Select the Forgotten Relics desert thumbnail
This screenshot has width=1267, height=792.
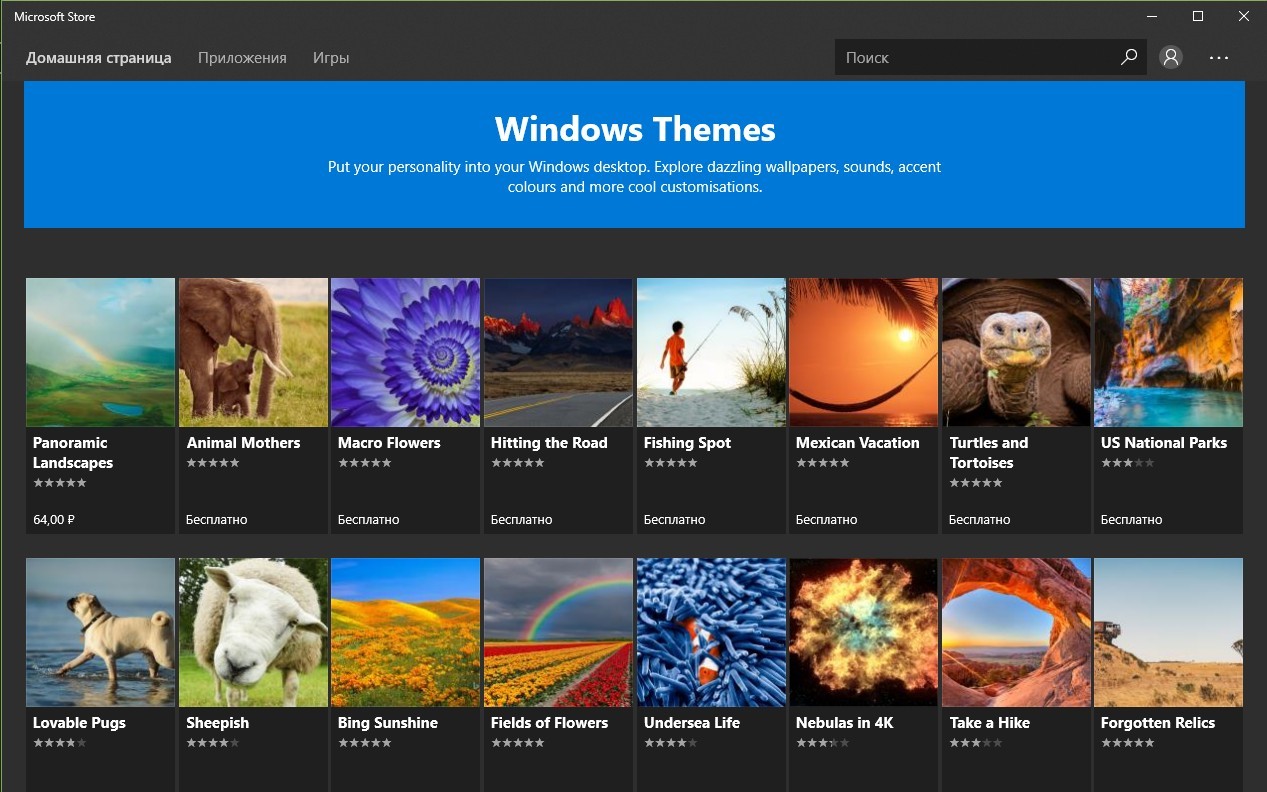tap(1169, 633)
